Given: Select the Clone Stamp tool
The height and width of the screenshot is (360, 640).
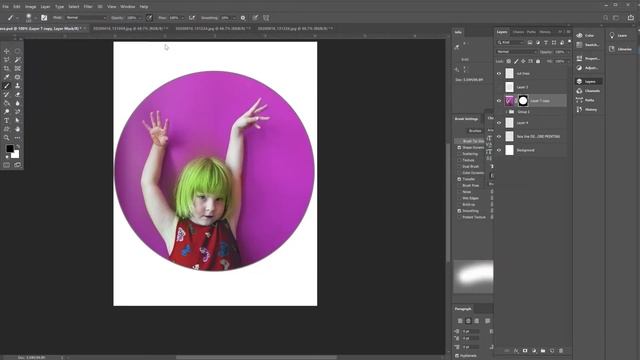Looking at the screenshot, I should (18, 86).
